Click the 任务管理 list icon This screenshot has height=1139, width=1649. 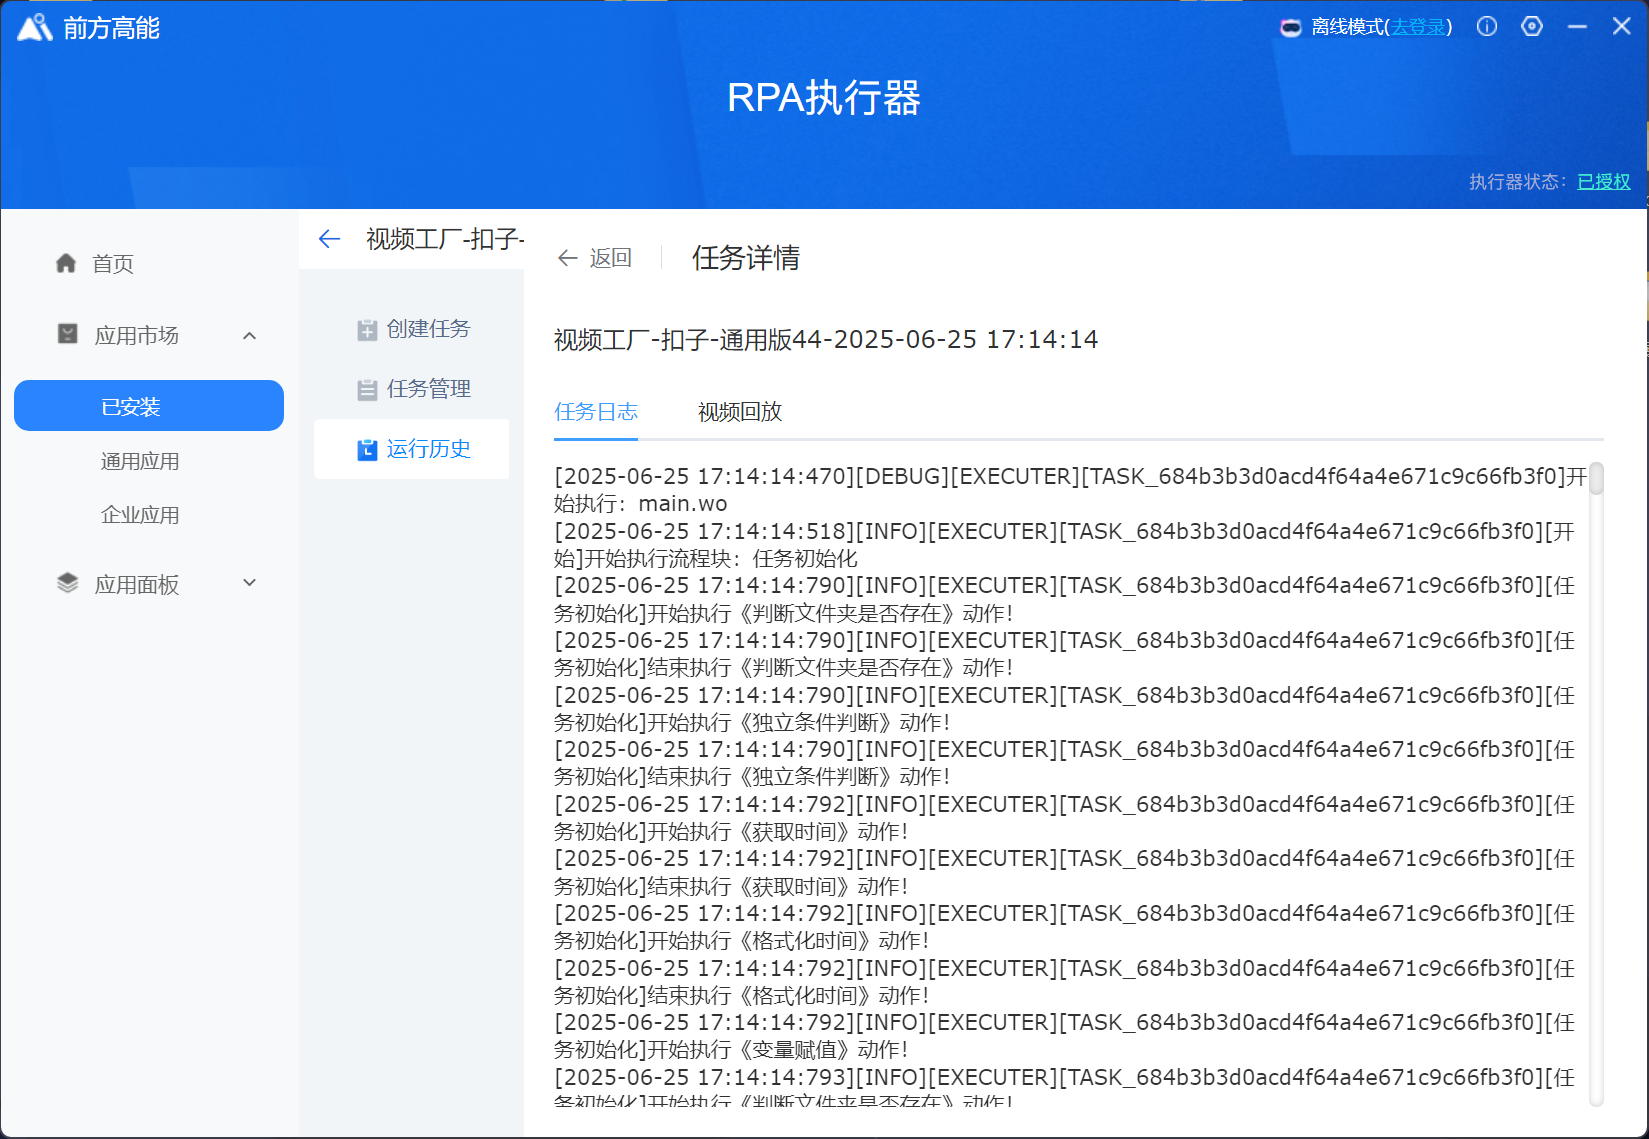[x=367, y=390]
